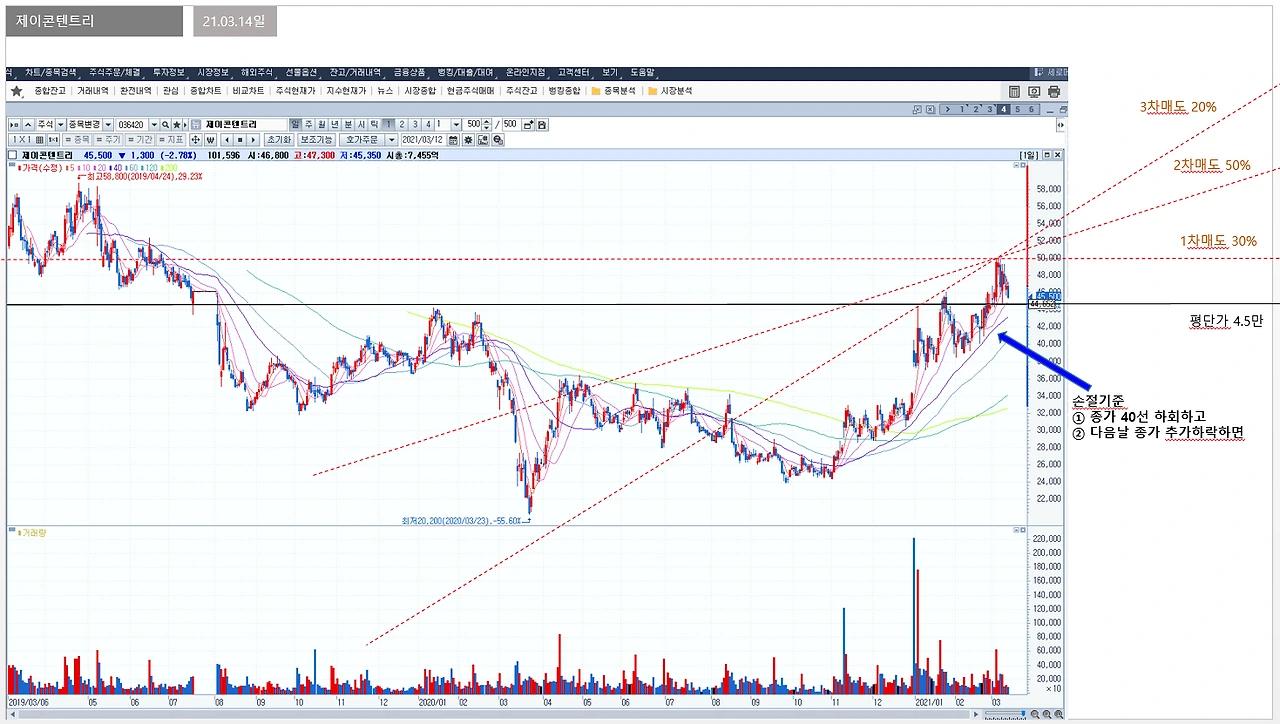
Task: Click the next arrow playback button
Action: (253, 140)
